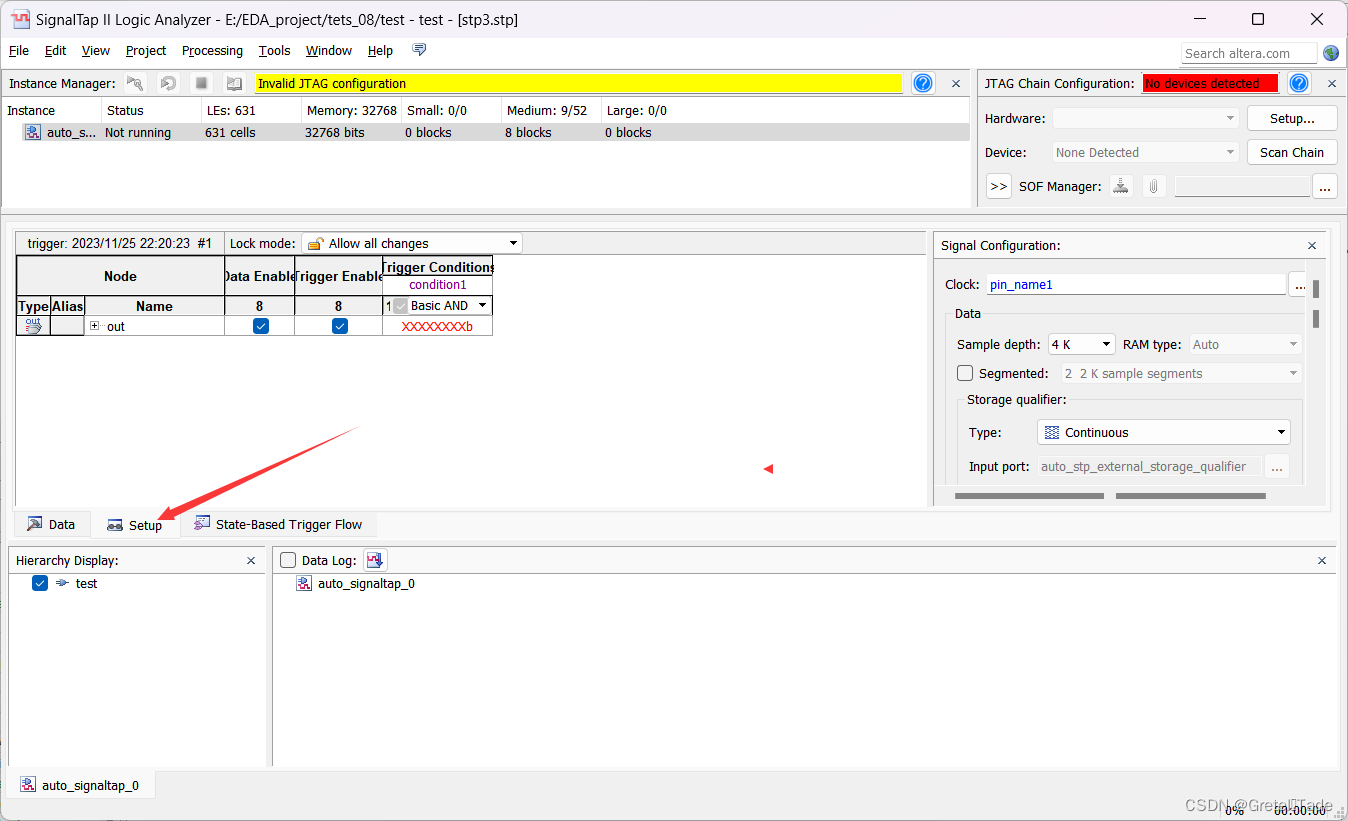
Task: Click the hardware Setup... button
Action: [1292, 118]
